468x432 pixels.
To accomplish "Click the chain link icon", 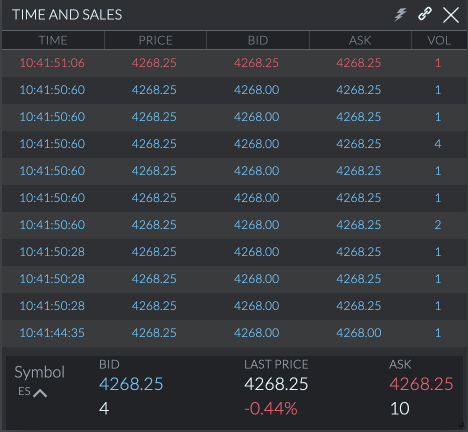I will coord(425,14).
